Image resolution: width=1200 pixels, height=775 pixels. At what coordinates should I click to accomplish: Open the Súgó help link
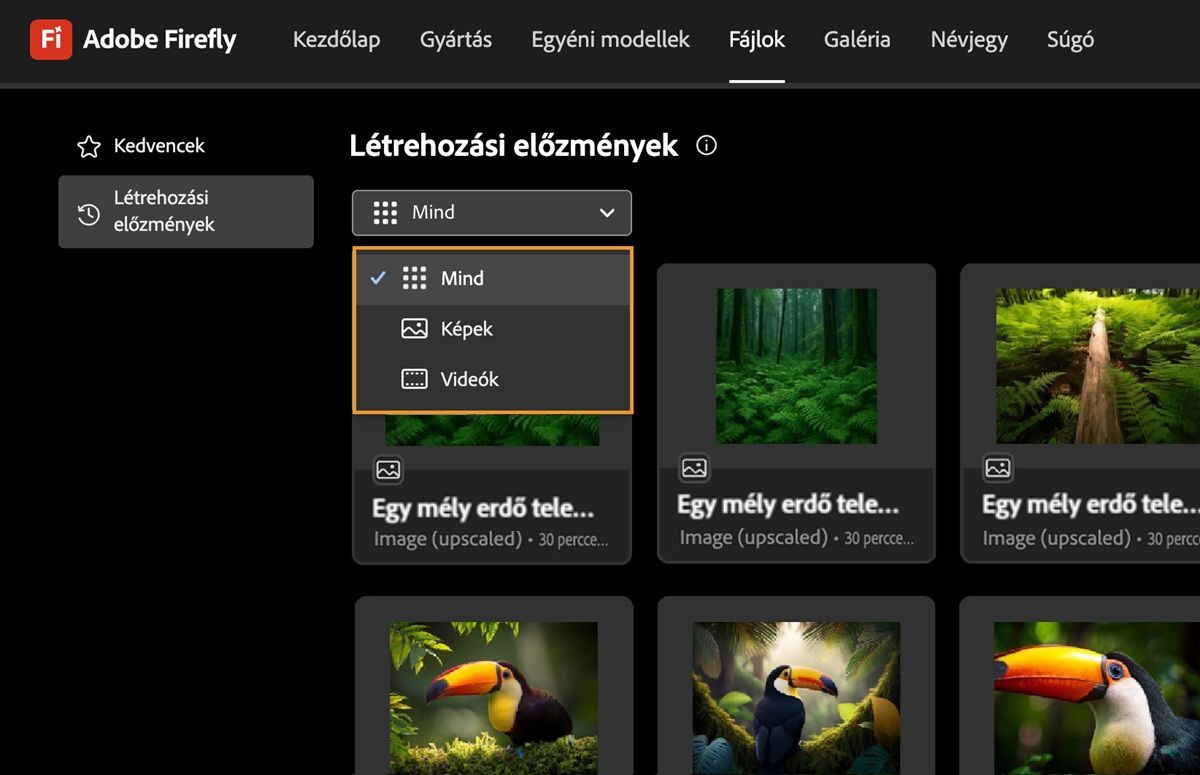click(x=1070, y=40)
